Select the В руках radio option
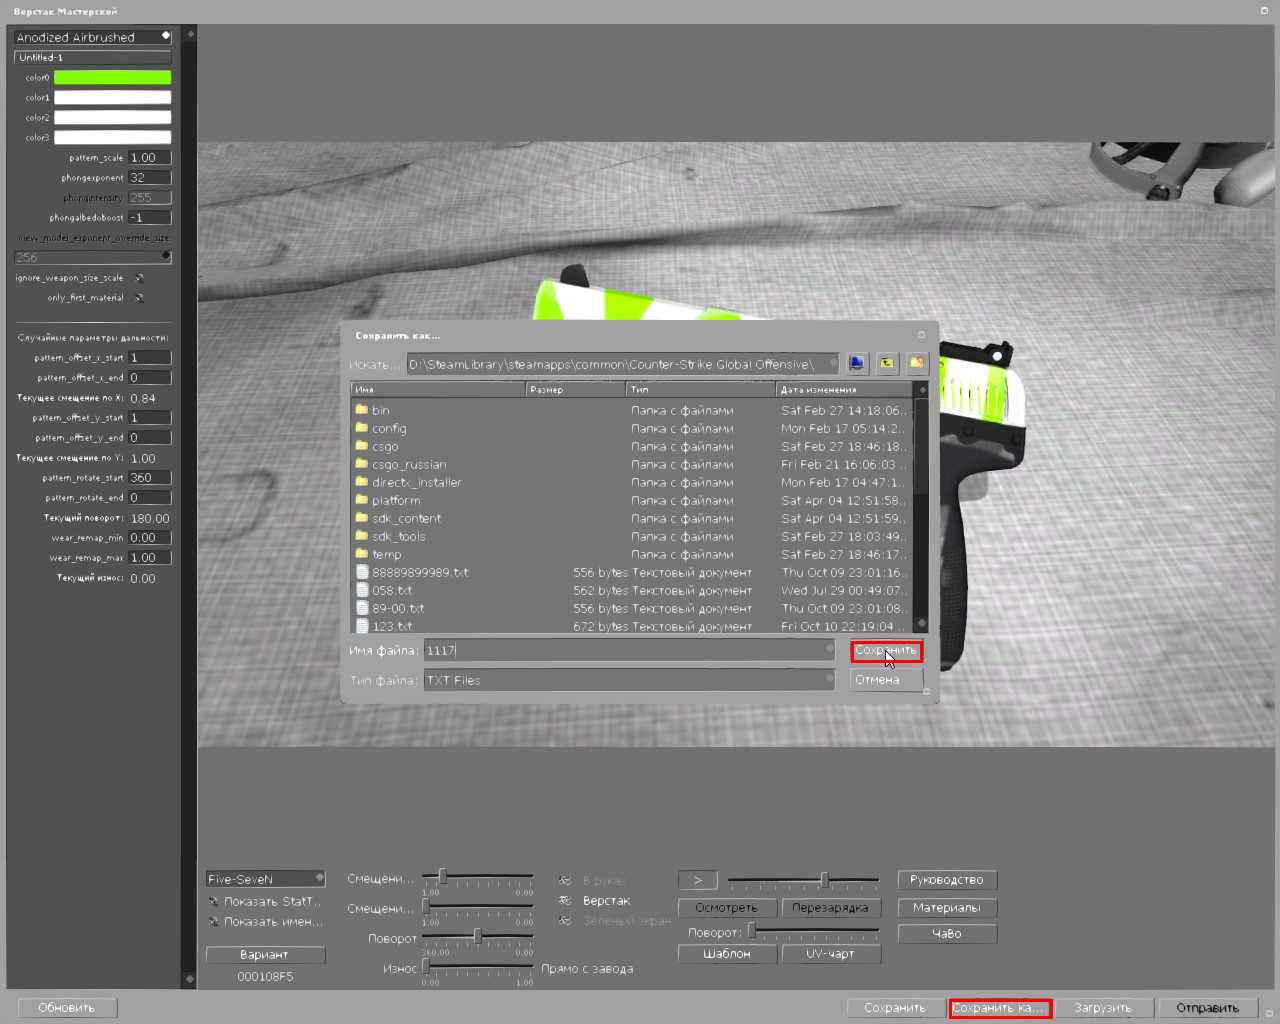This screenshot has width=1280, height=1024. (x=565, y=880)
